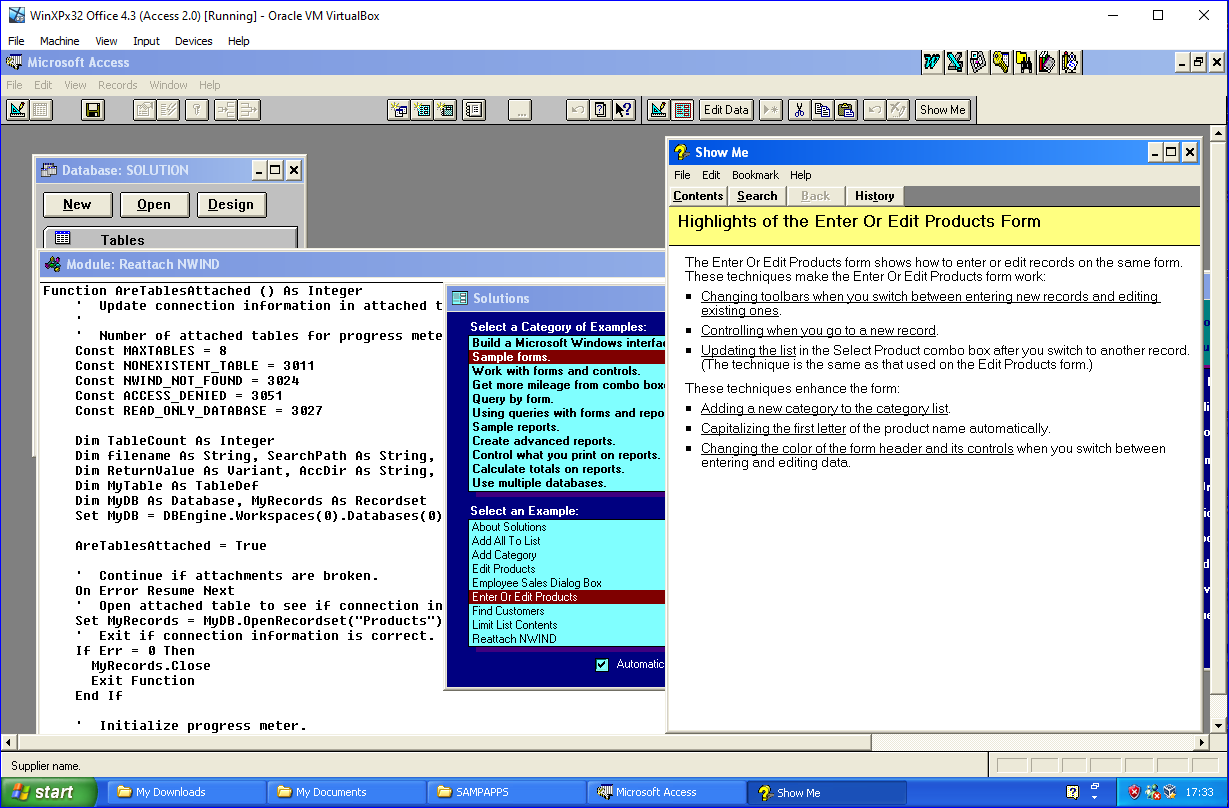
Task: Switch to My Downloads taskbar item
Action: (187, 792)
